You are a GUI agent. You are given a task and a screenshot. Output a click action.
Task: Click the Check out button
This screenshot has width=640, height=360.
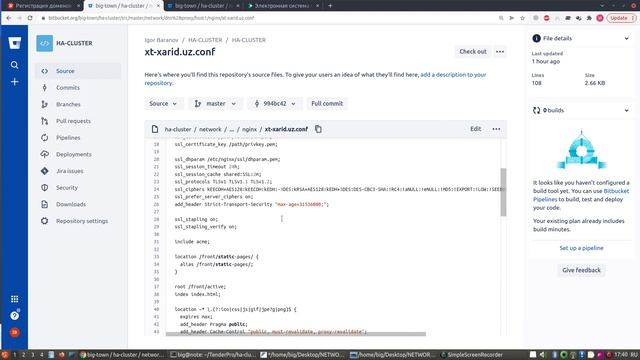click(473, 51)
